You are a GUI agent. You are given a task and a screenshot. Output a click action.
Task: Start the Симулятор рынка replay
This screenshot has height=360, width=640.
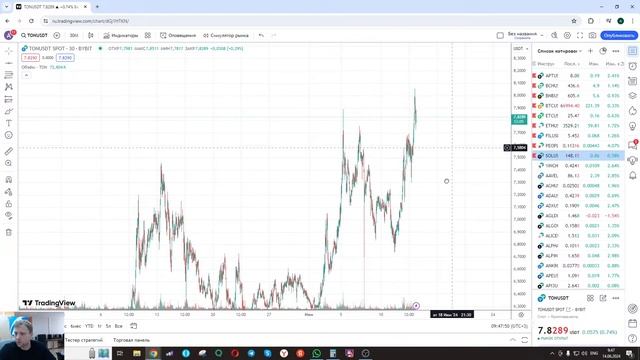pos(226,36)
